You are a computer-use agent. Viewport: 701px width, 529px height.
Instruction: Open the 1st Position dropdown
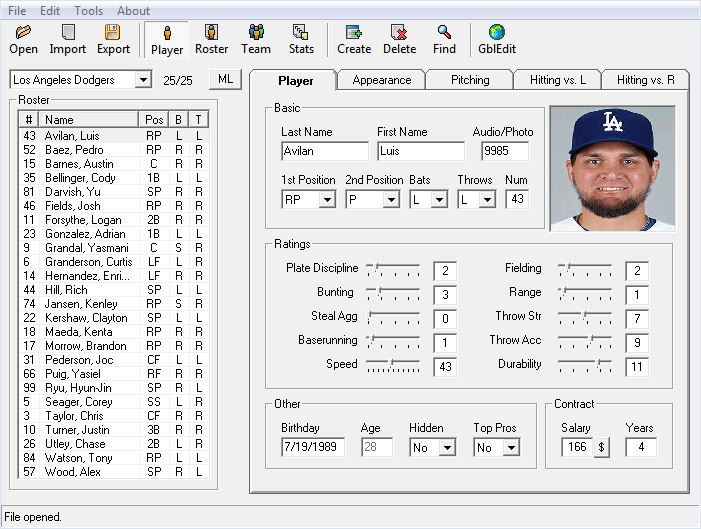click(x=326, y=200)
